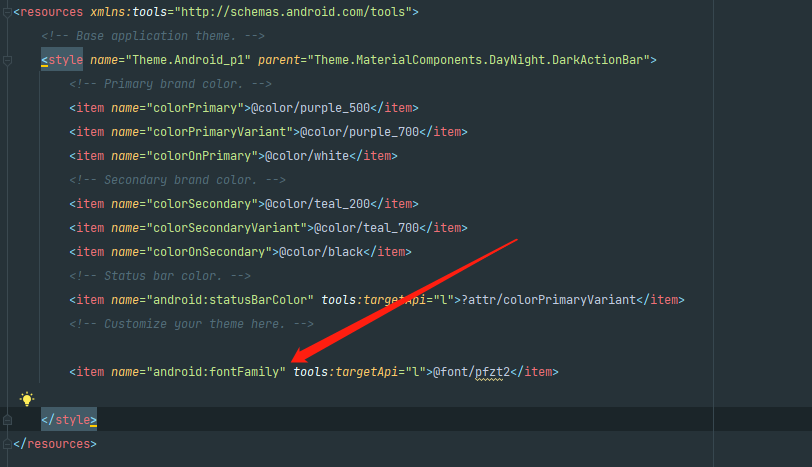Click the Base application theme comment
812x467 pixels.
(x=153, y=36)
